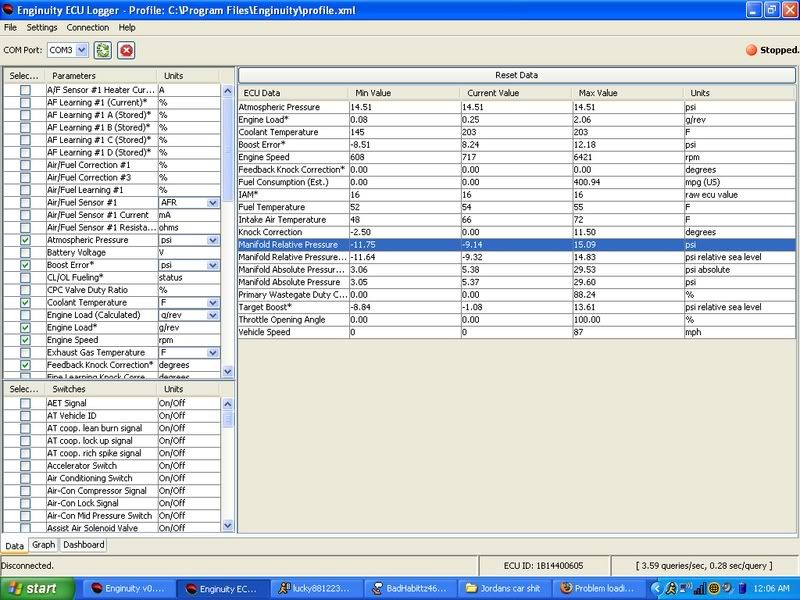Image resolution: width=800 pixels, height=600 pixels.
Task: Sort by the Min Value column header
Action: [x=405, y=93]
